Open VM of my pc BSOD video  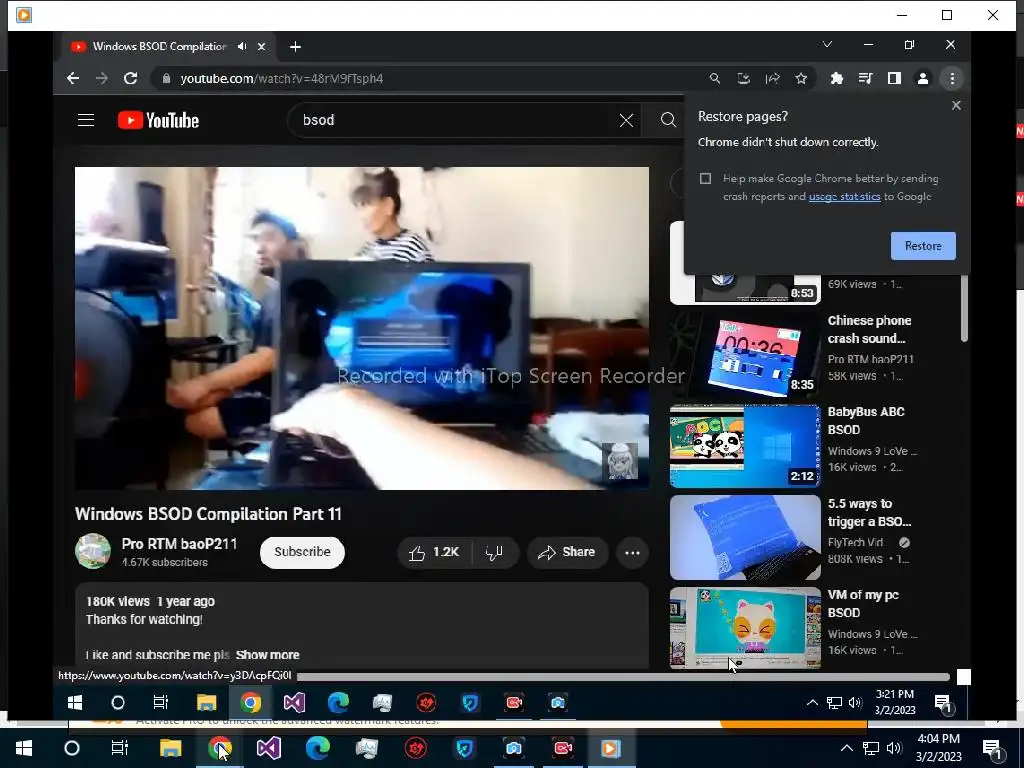click(745, 628)
